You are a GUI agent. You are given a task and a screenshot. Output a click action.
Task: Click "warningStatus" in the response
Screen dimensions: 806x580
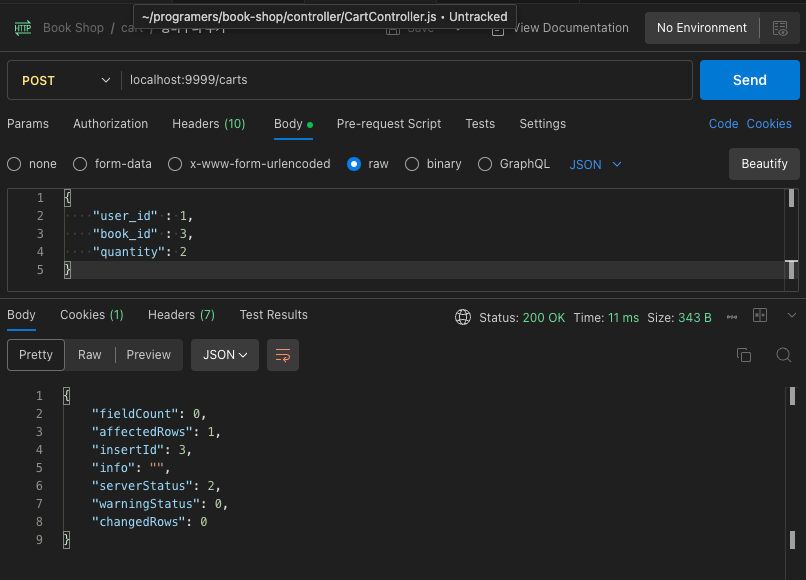tap(146, 504)
